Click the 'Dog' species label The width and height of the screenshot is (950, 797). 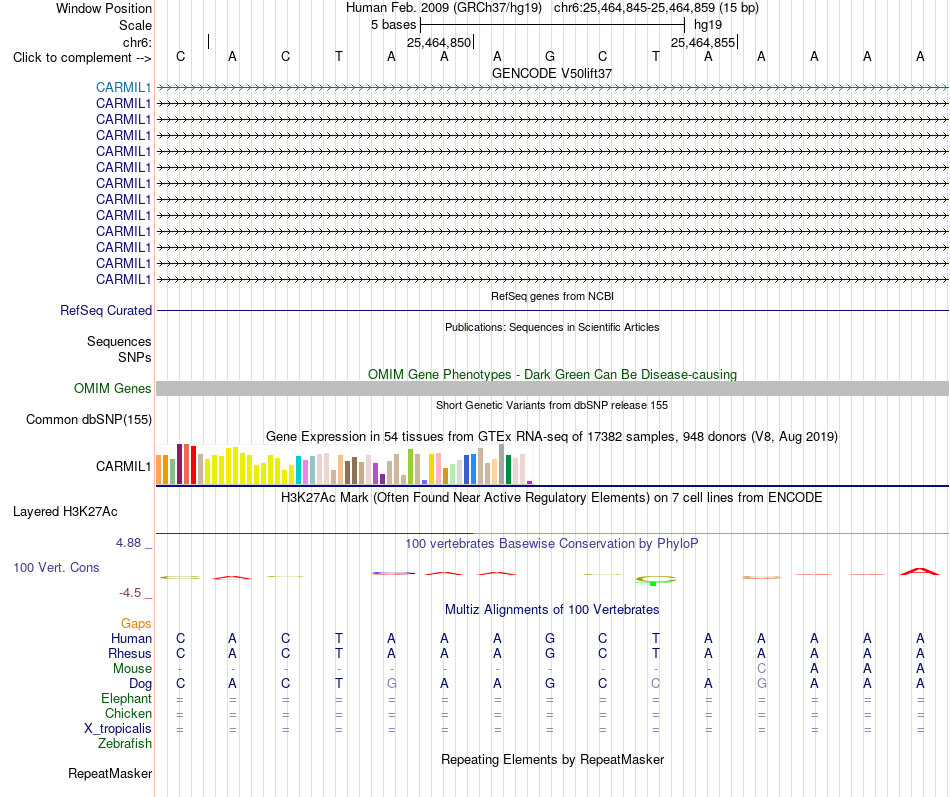coord(140,684)
